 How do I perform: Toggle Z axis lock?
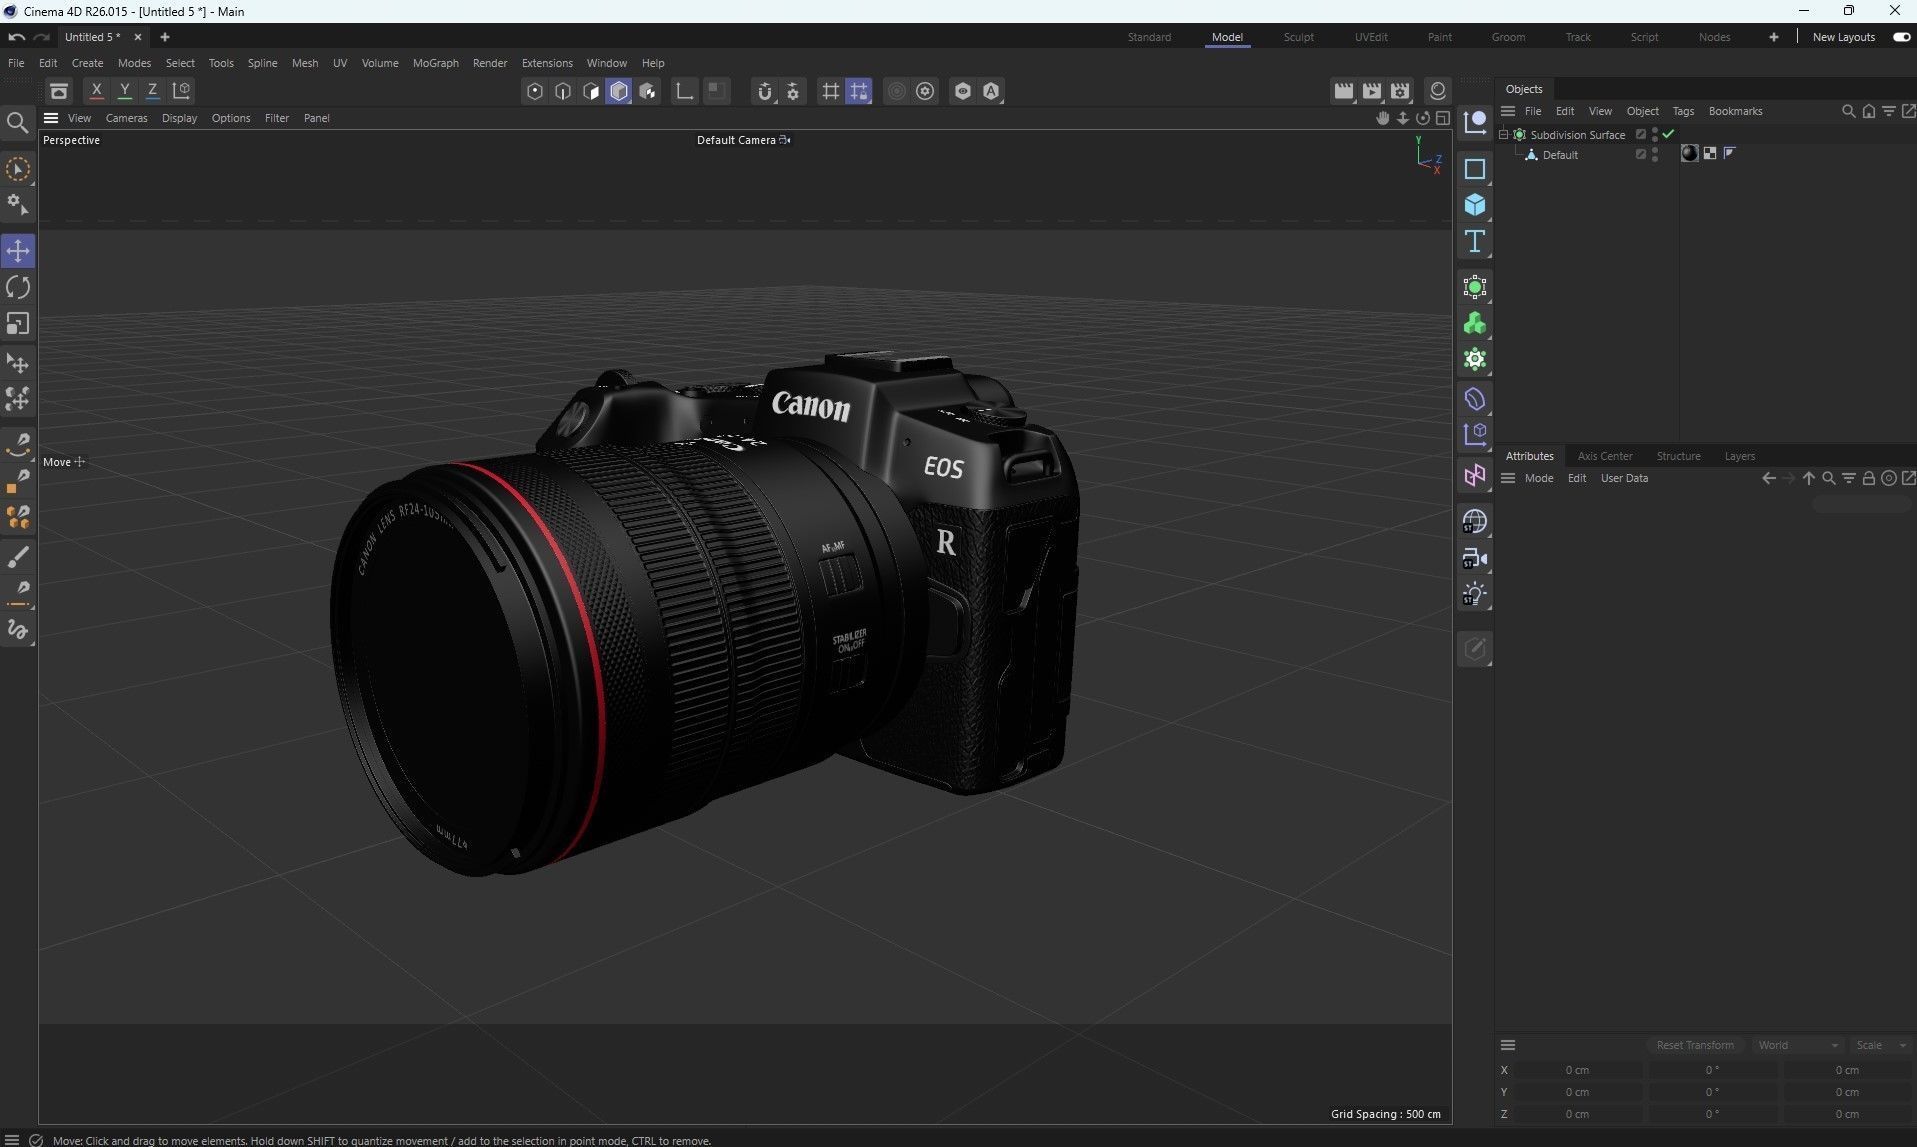[152, 90]
